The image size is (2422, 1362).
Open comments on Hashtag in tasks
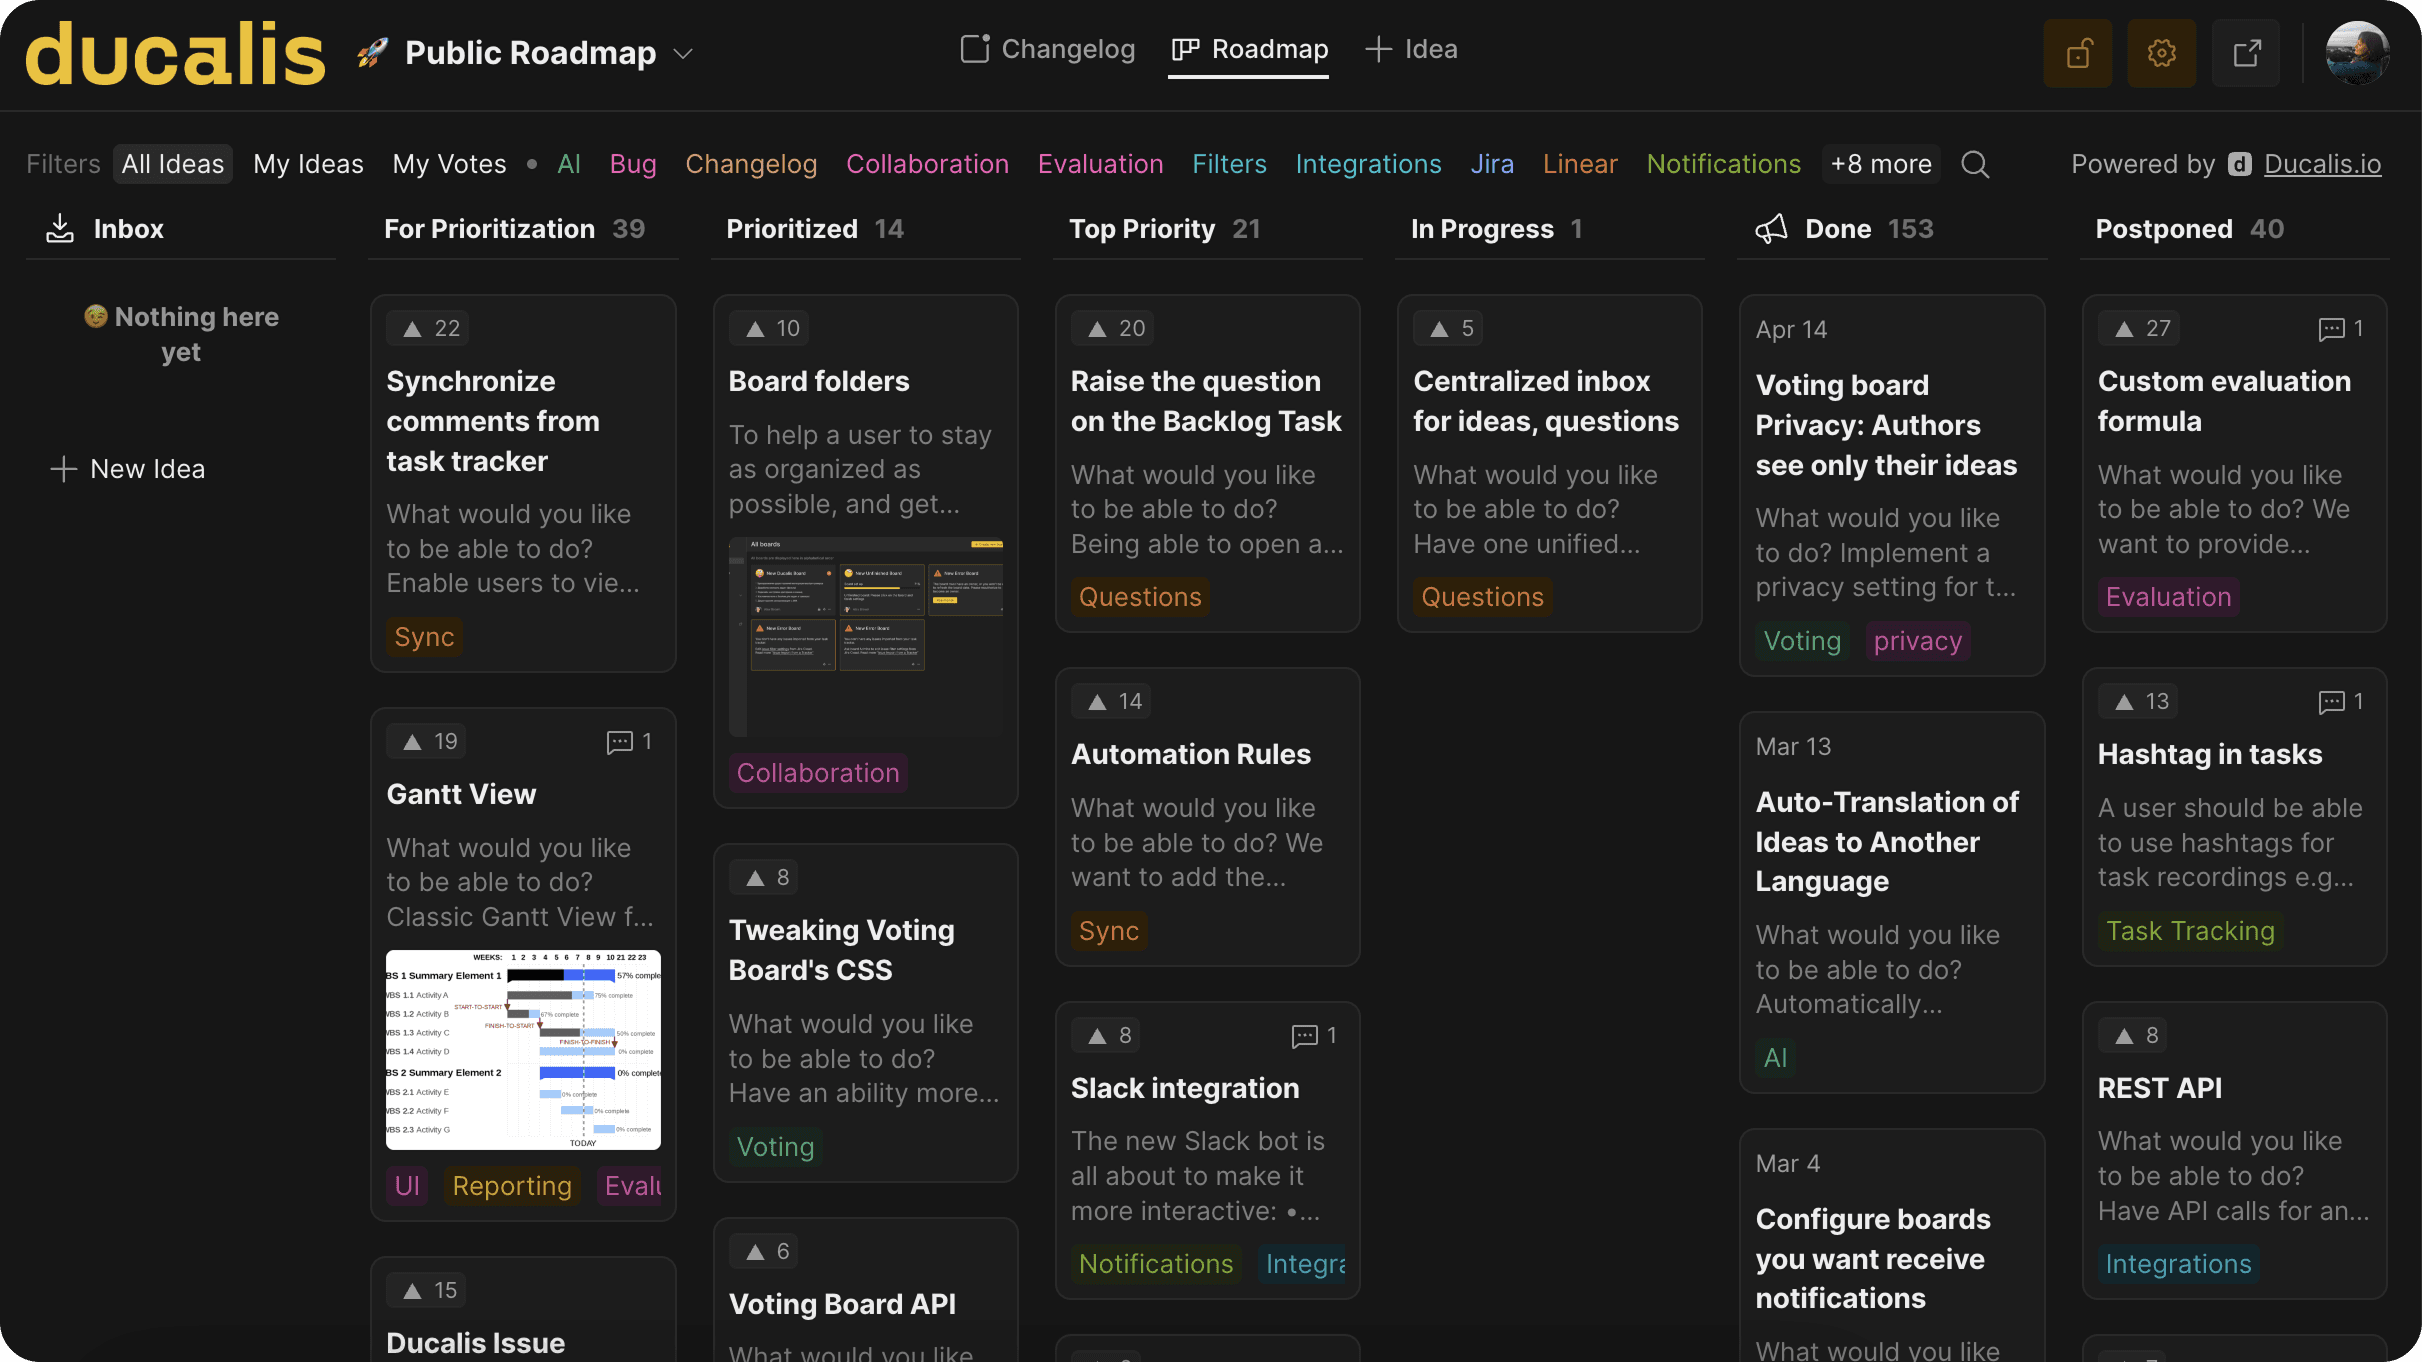point(2341,701)
